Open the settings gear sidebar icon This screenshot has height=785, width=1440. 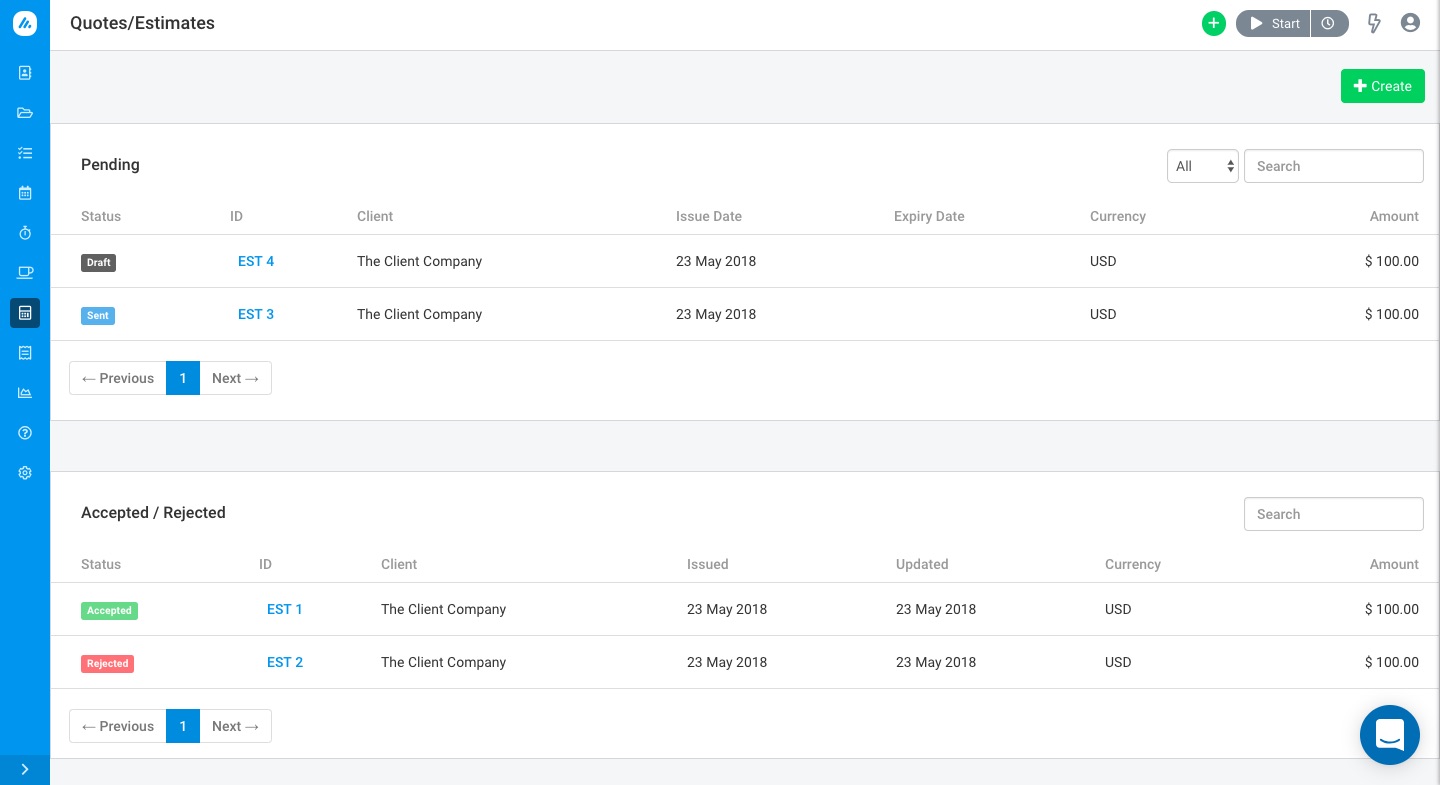[x=25, y=473]
